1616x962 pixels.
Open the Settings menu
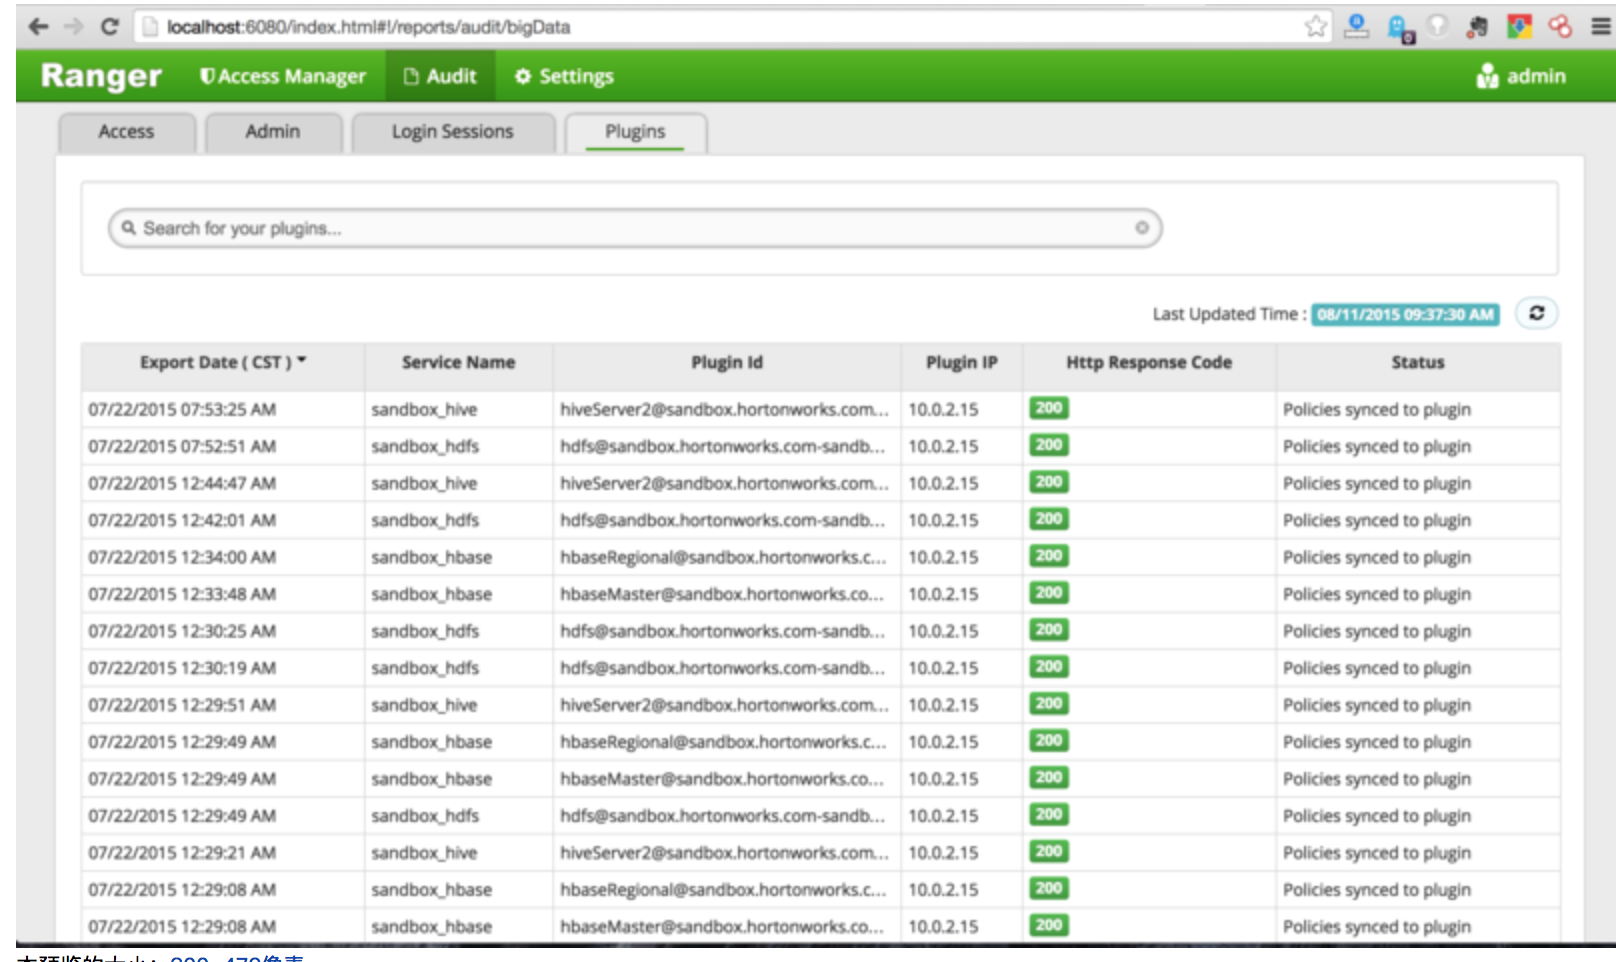pyautogui.click(x=564, y=76)
